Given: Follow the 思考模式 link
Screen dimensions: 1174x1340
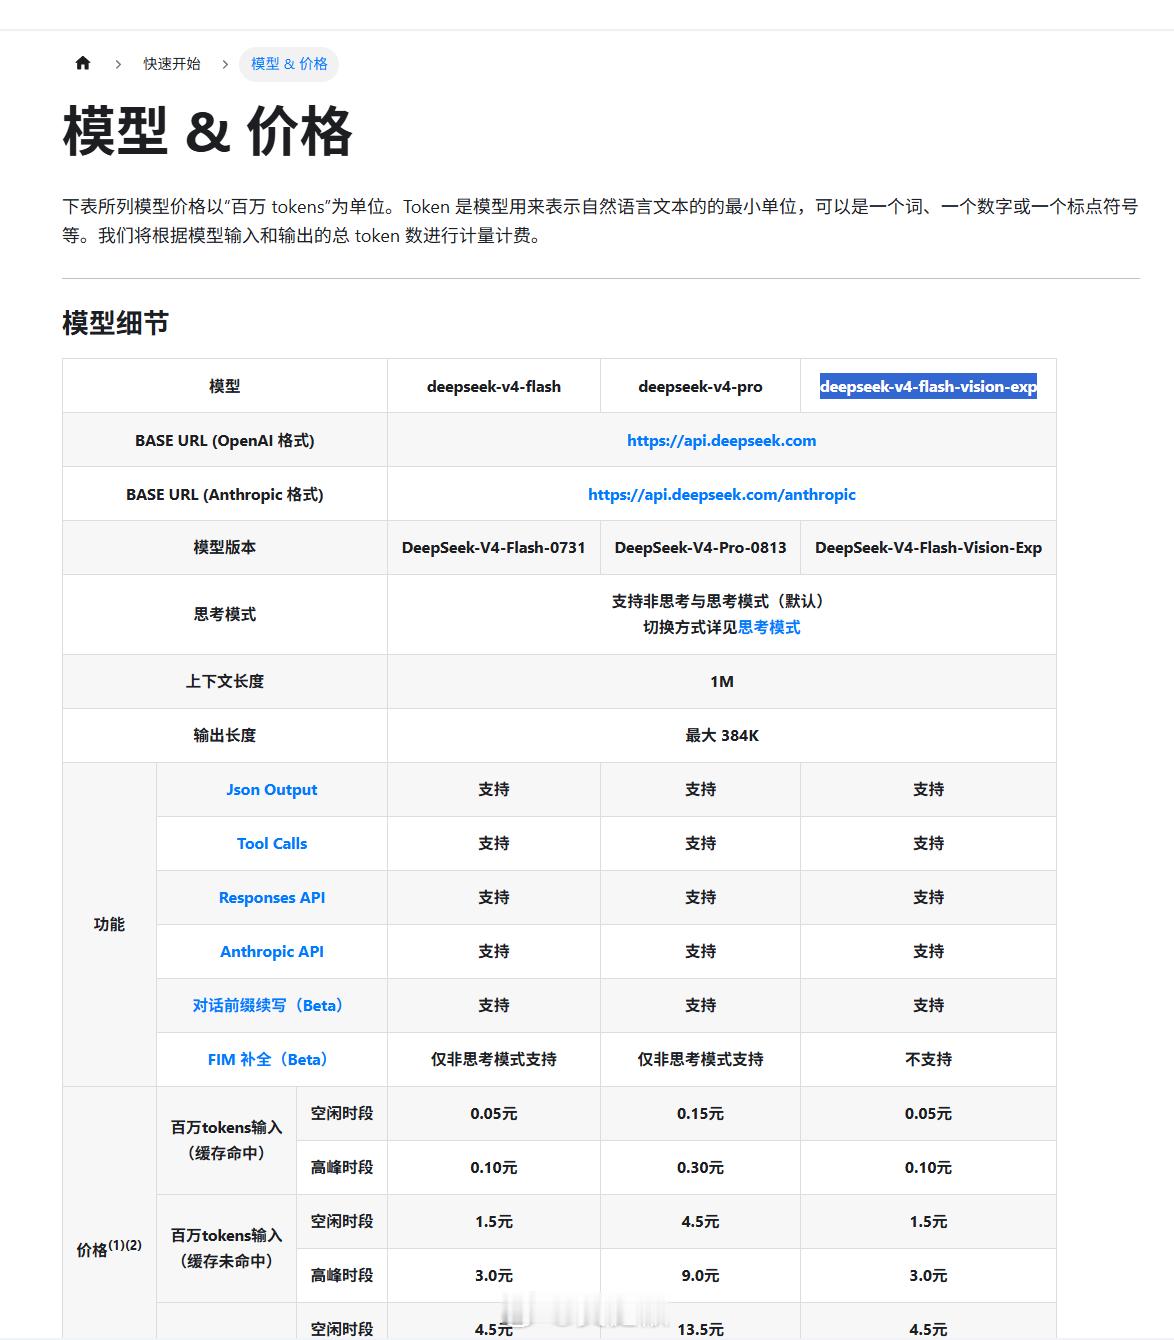Looking at the screenshot, I should click(769, 627).
